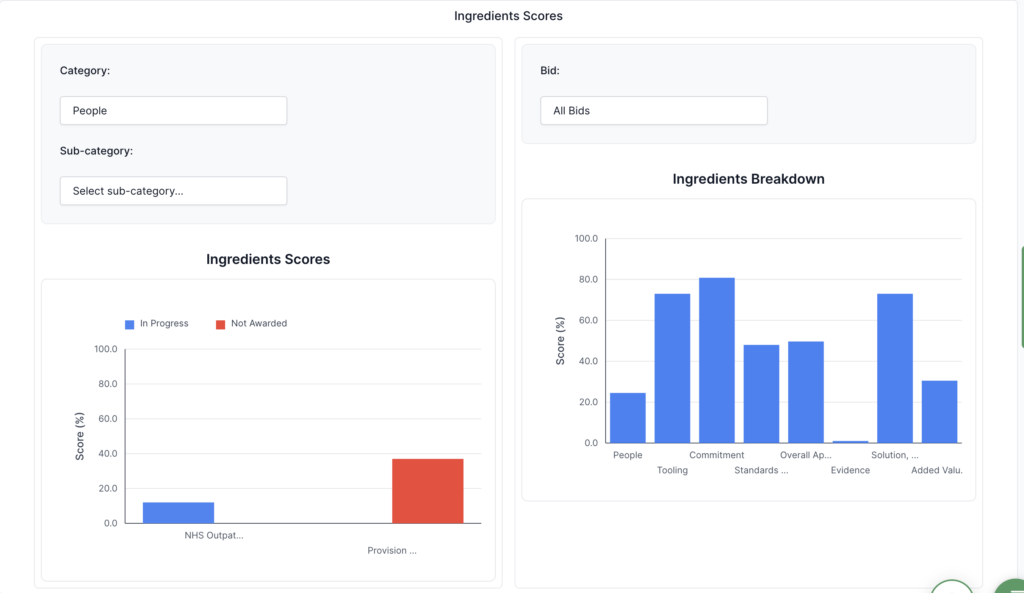Select the Overall Ap... bar
The width and height of the screenshot is (1024, 593).
tap(806, 392)
